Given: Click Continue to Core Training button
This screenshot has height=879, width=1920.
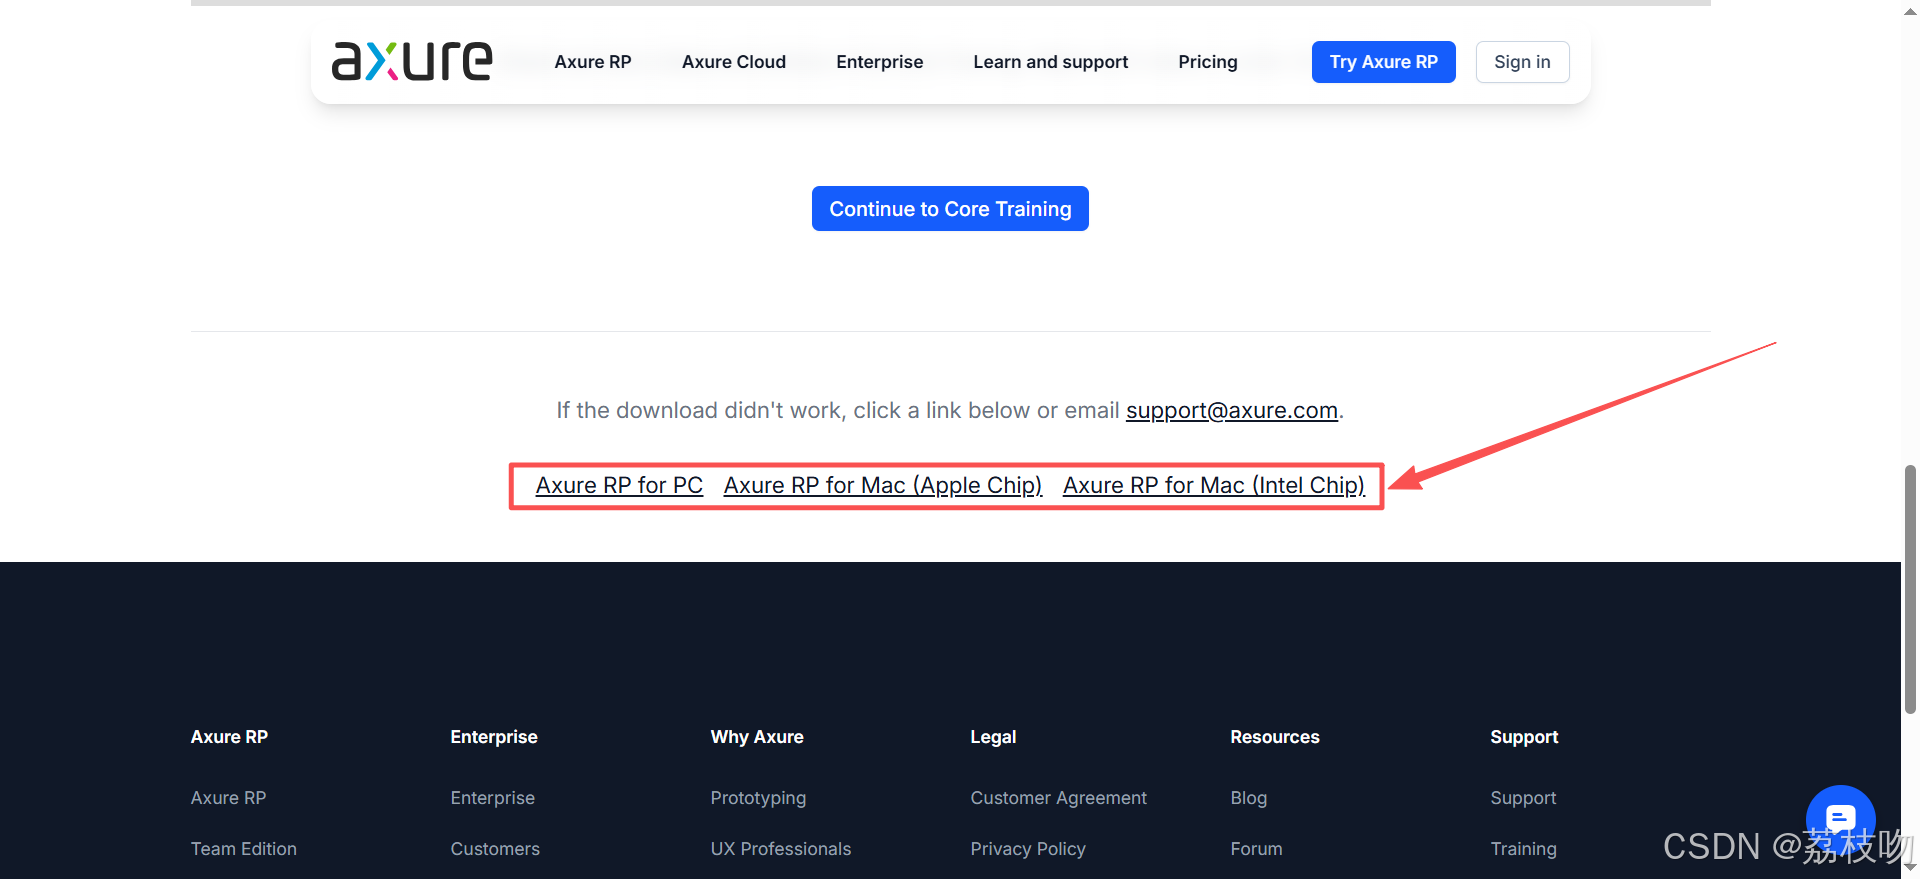Looking at the screenshot, I should pyautogui.click(x=950, y=209).
